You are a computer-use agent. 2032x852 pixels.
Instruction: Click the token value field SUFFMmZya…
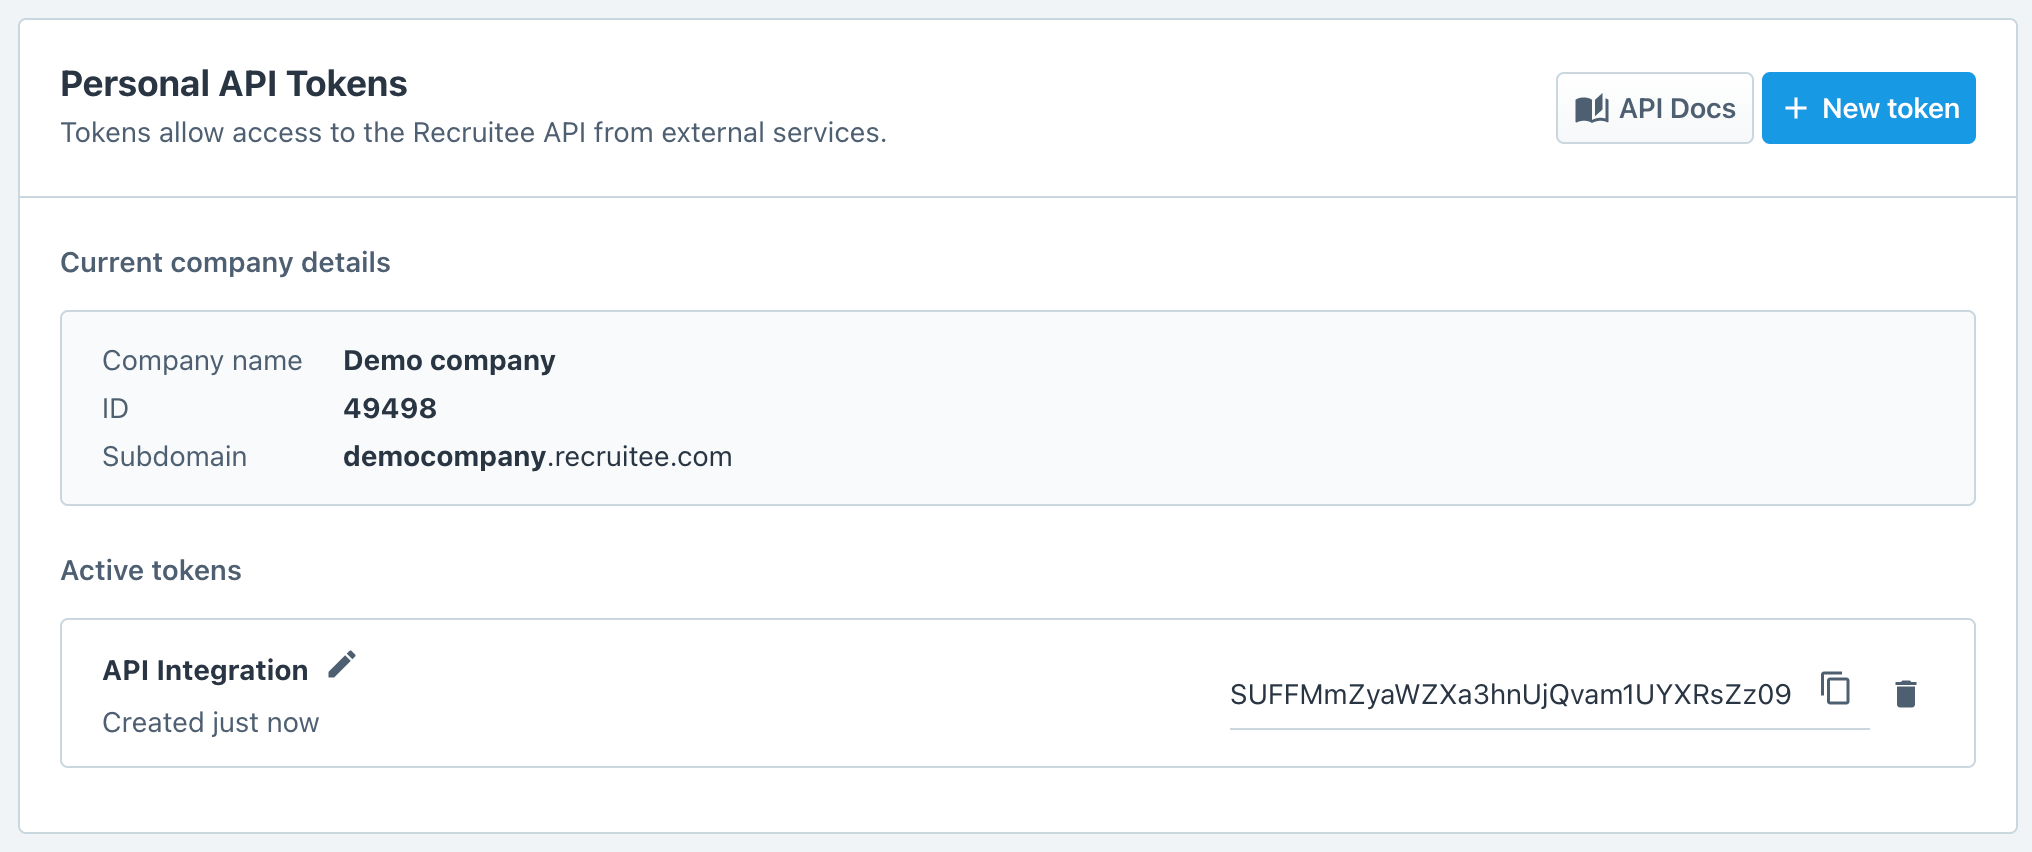click(1510, 694)
